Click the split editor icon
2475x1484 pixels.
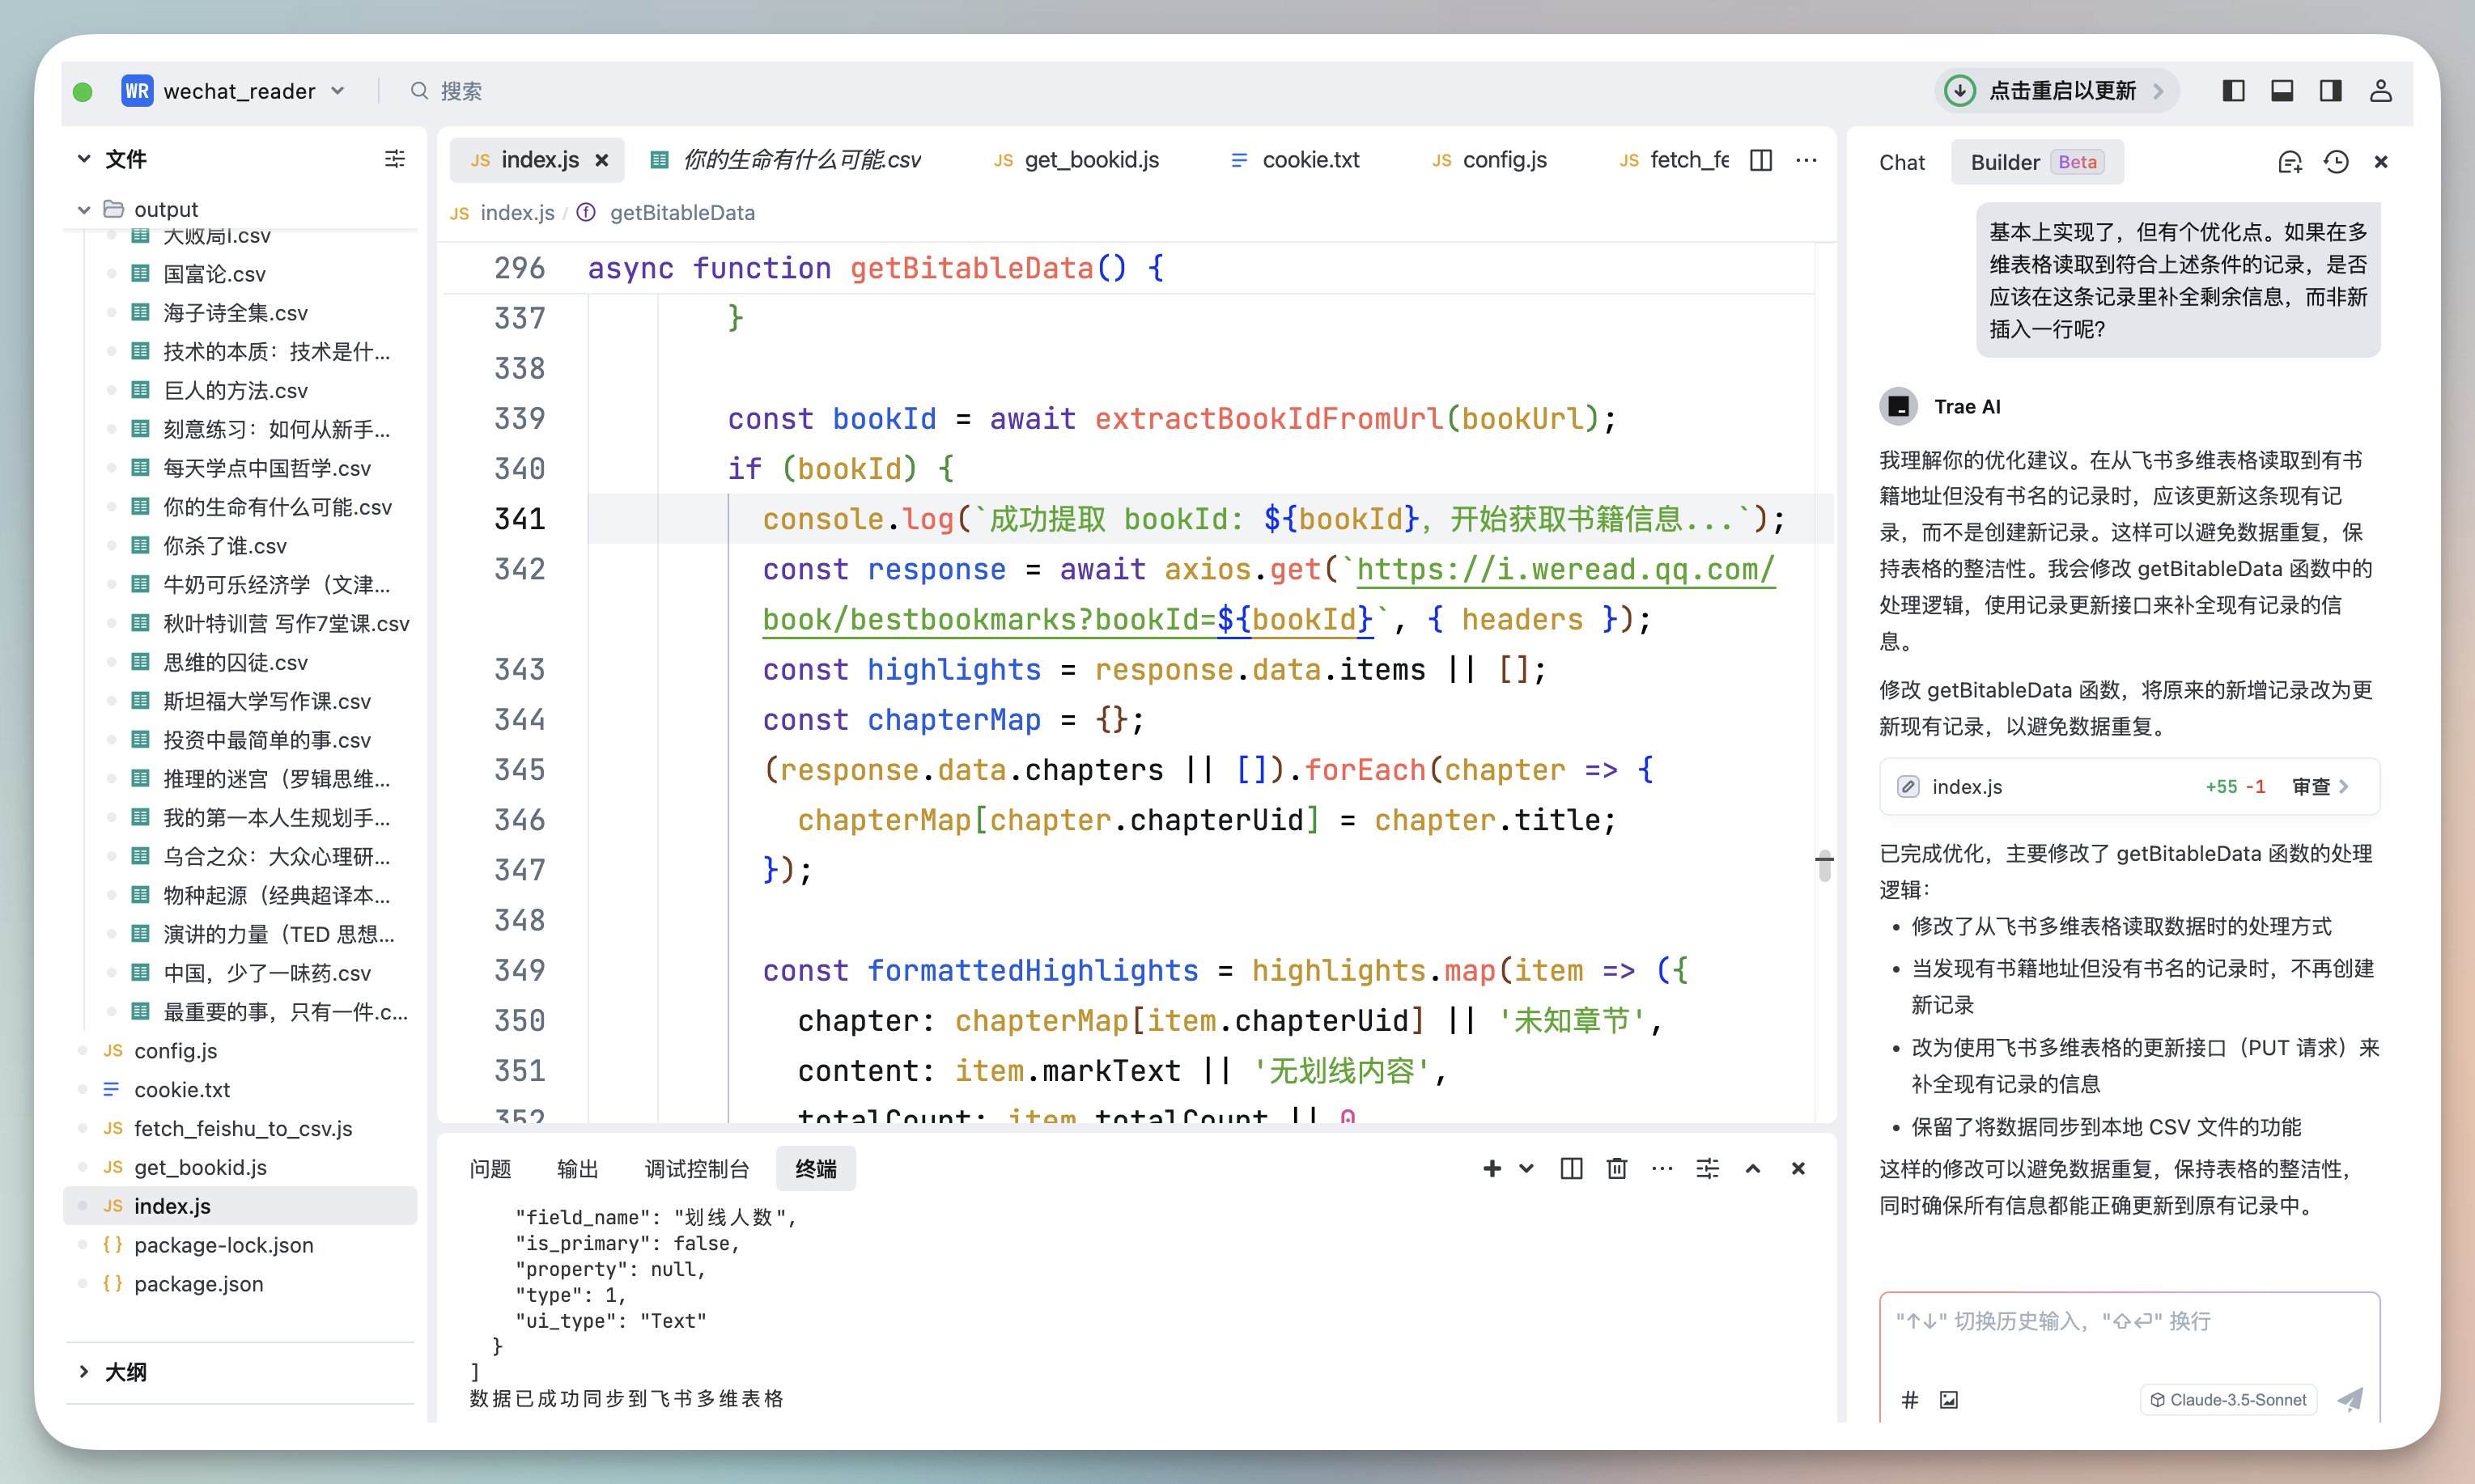click(1761, 160)
